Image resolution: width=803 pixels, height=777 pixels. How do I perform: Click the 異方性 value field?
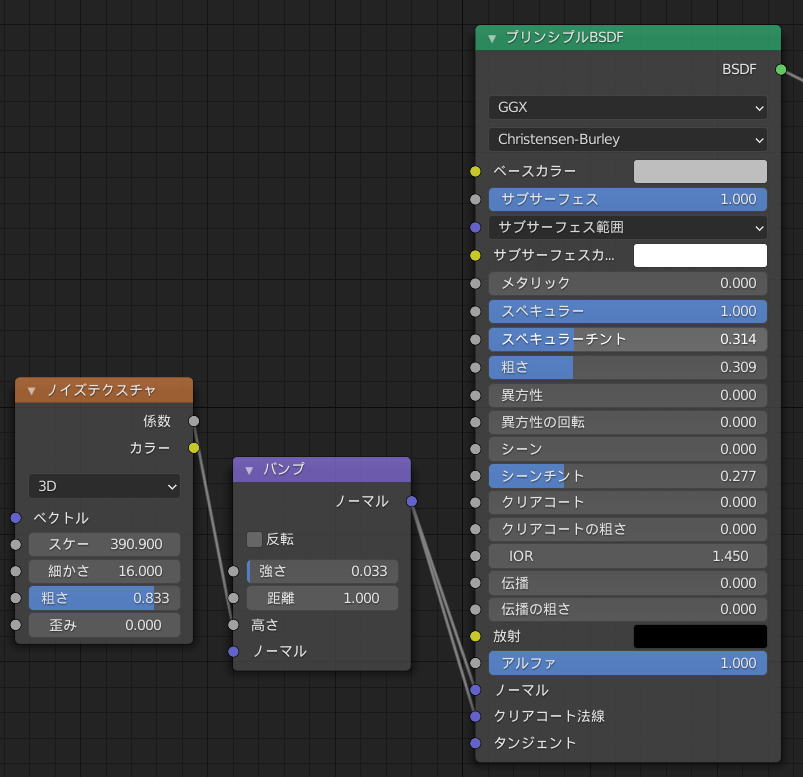click(x=628, y=395)
